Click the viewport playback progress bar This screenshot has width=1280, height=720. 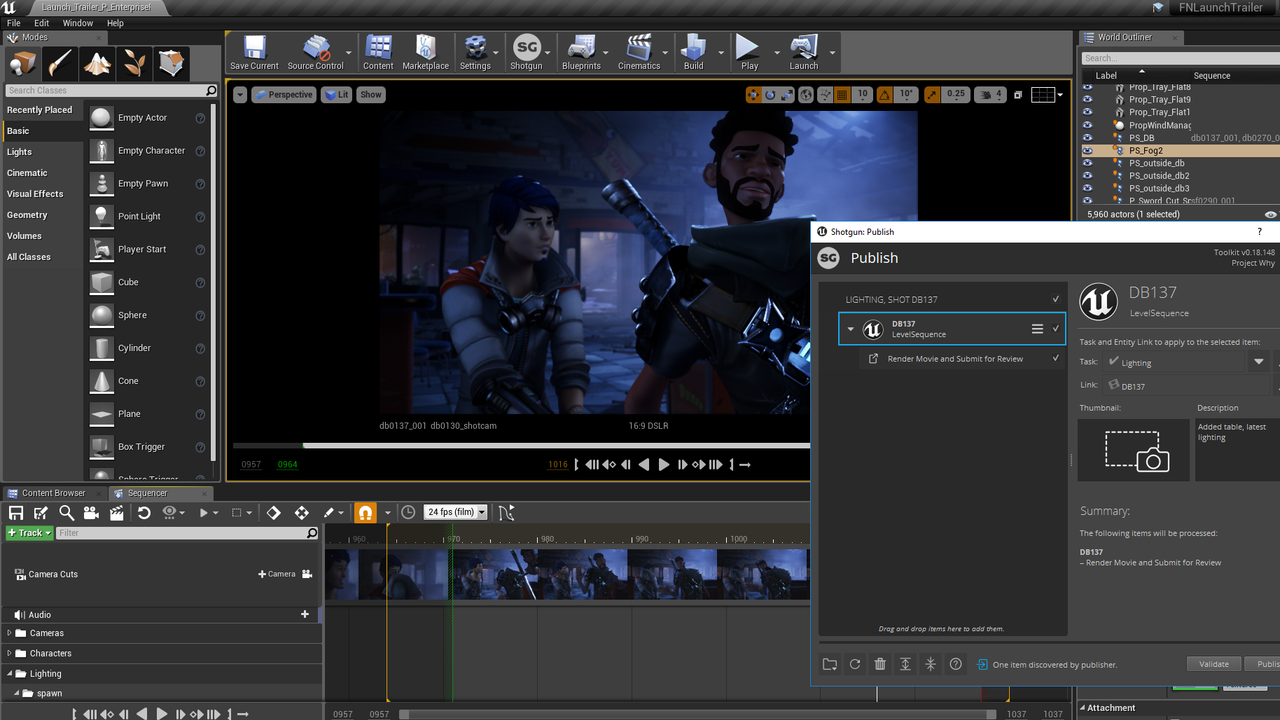521,446
